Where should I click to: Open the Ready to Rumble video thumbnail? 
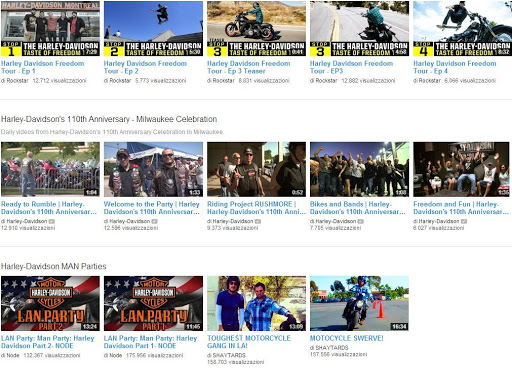50,169
